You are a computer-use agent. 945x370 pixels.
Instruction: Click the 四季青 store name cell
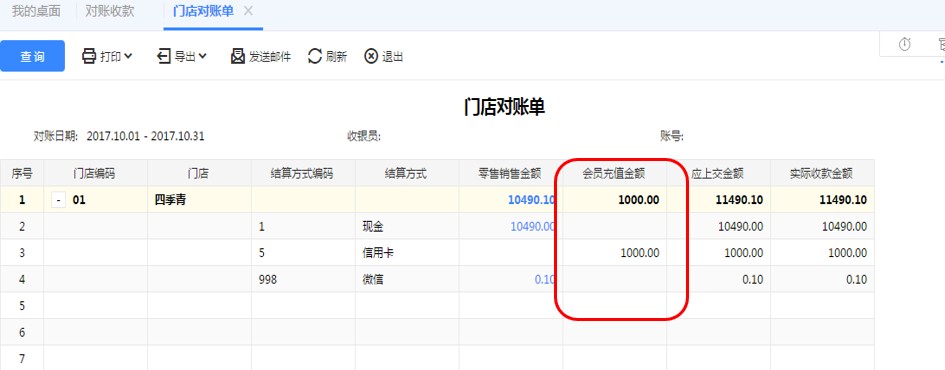tap(199, 200)
